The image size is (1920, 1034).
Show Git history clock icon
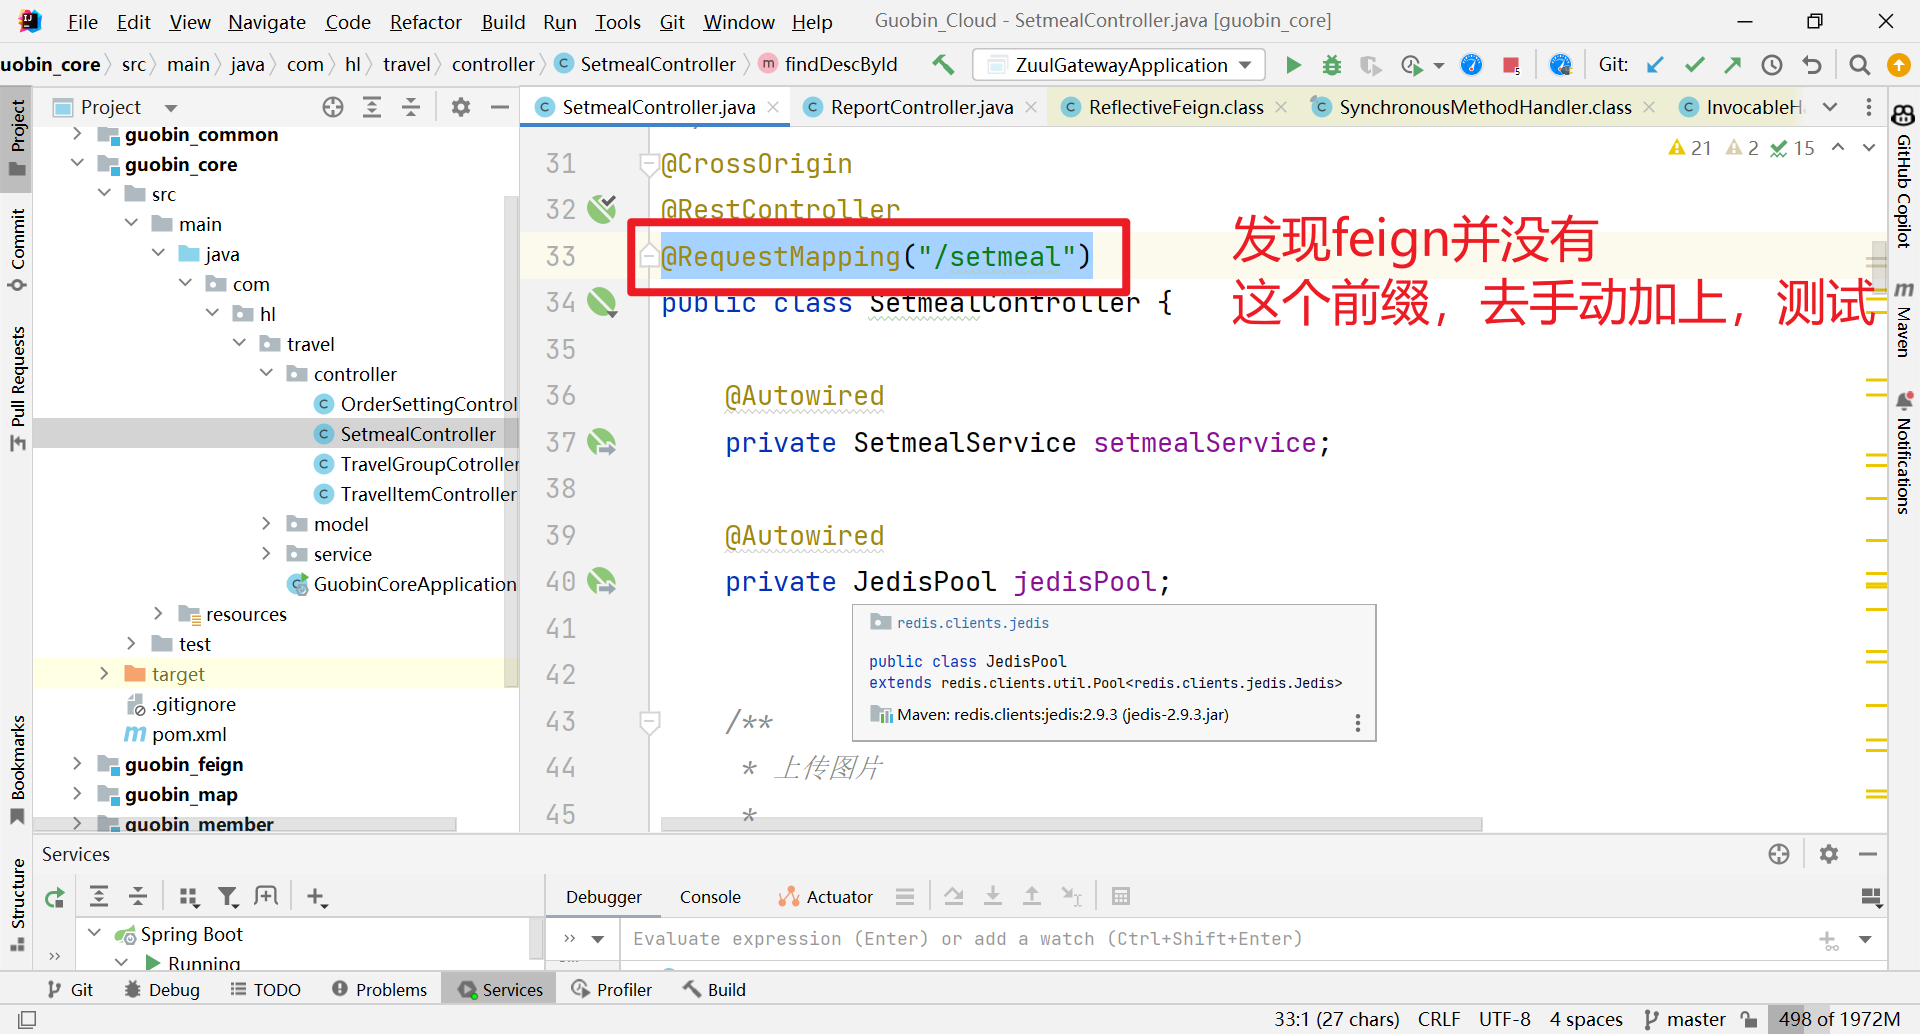click(1771, 65)
